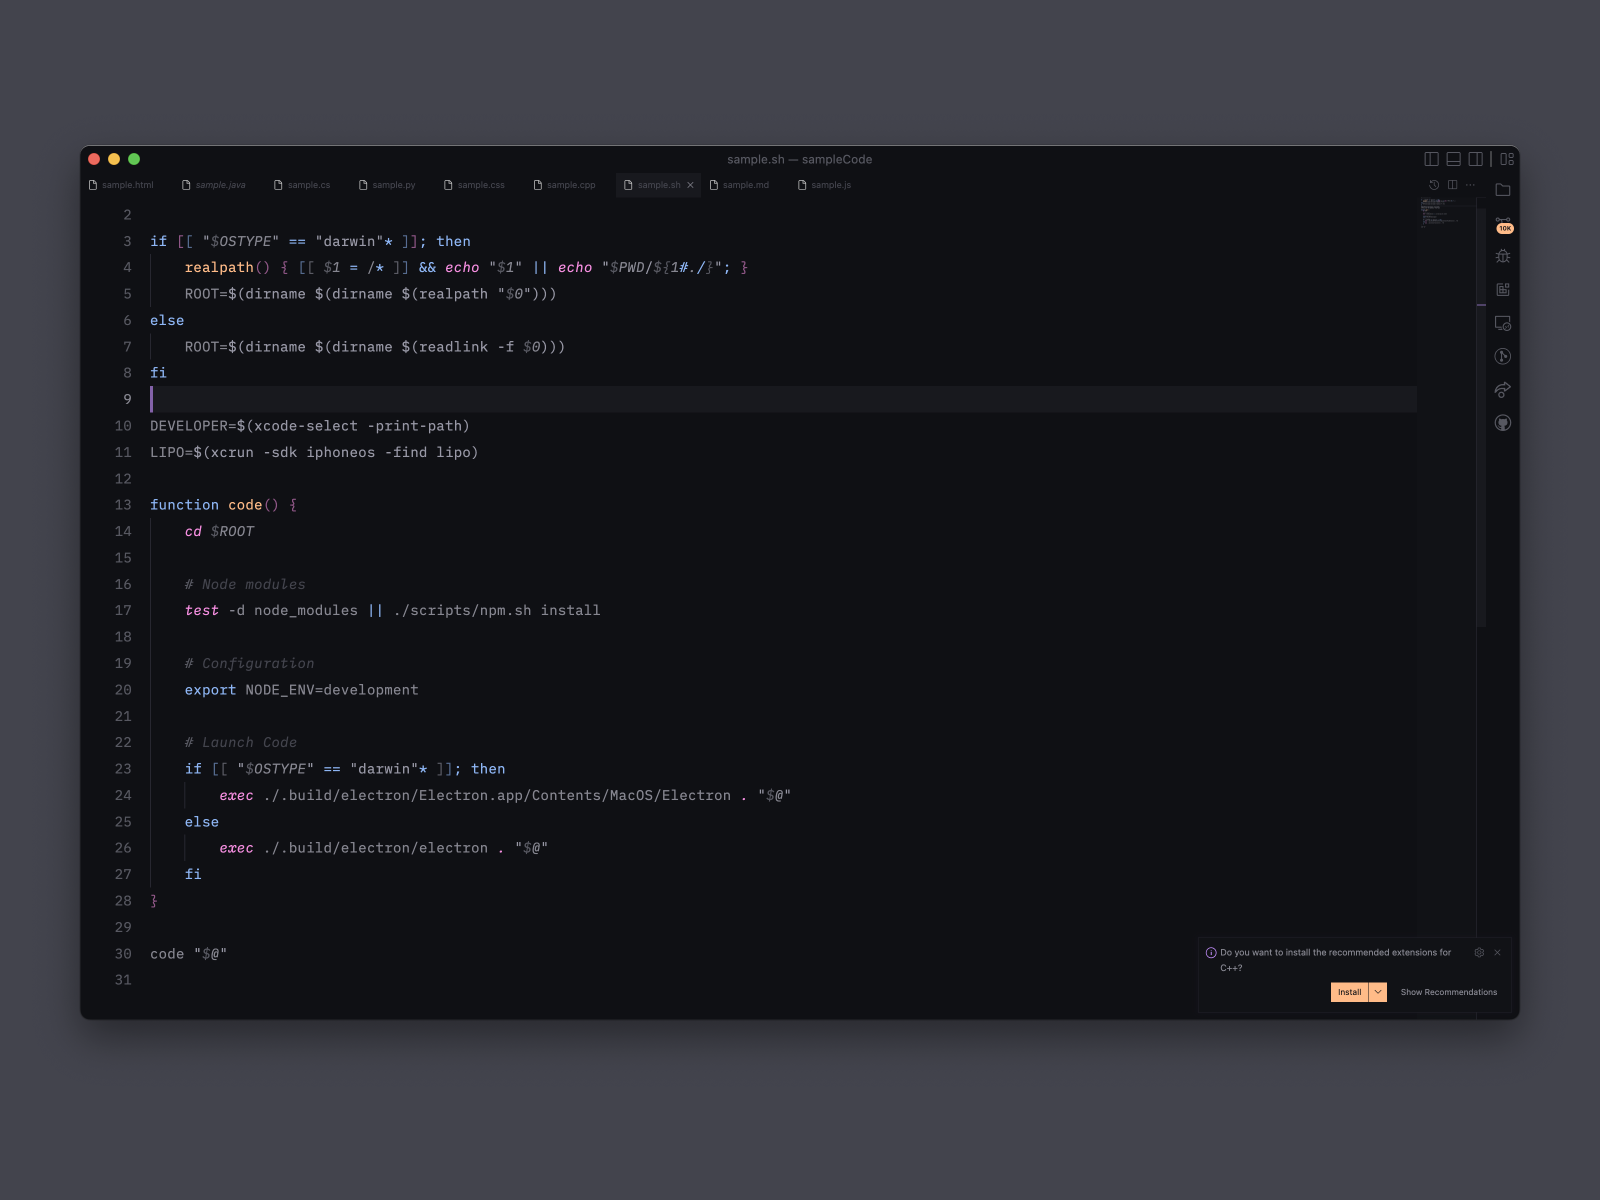
Task: Click 'code "$@"' on line 30
Action: point(189,954)
